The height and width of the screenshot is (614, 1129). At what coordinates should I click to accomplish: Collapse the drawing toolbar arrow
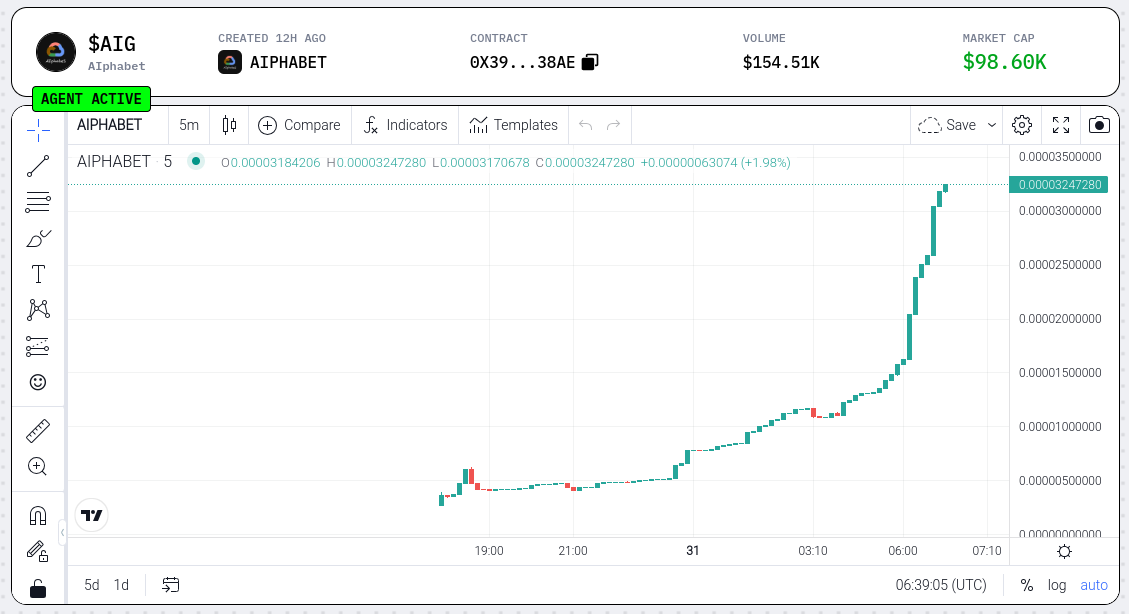(63, 533)
